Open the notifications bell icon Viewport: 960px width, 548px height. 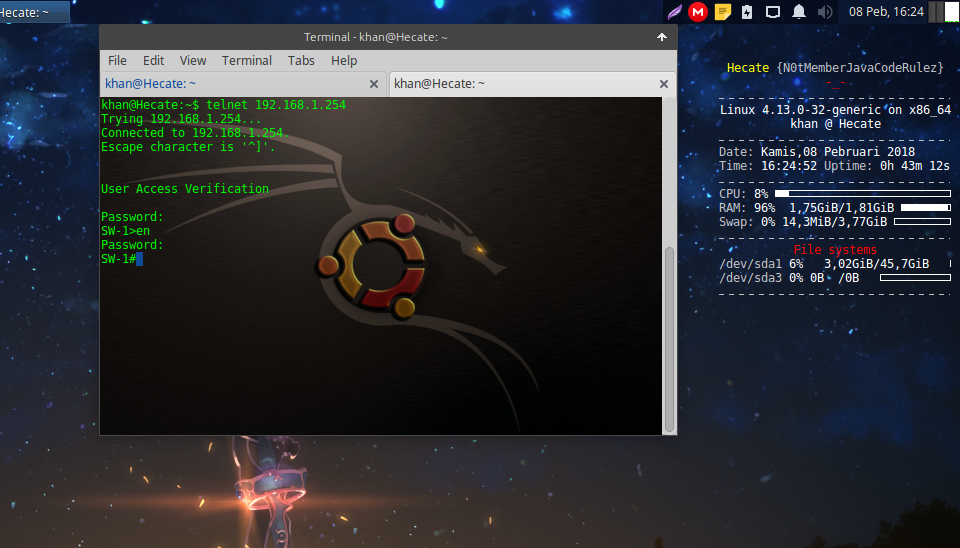[x=799, y=12]
